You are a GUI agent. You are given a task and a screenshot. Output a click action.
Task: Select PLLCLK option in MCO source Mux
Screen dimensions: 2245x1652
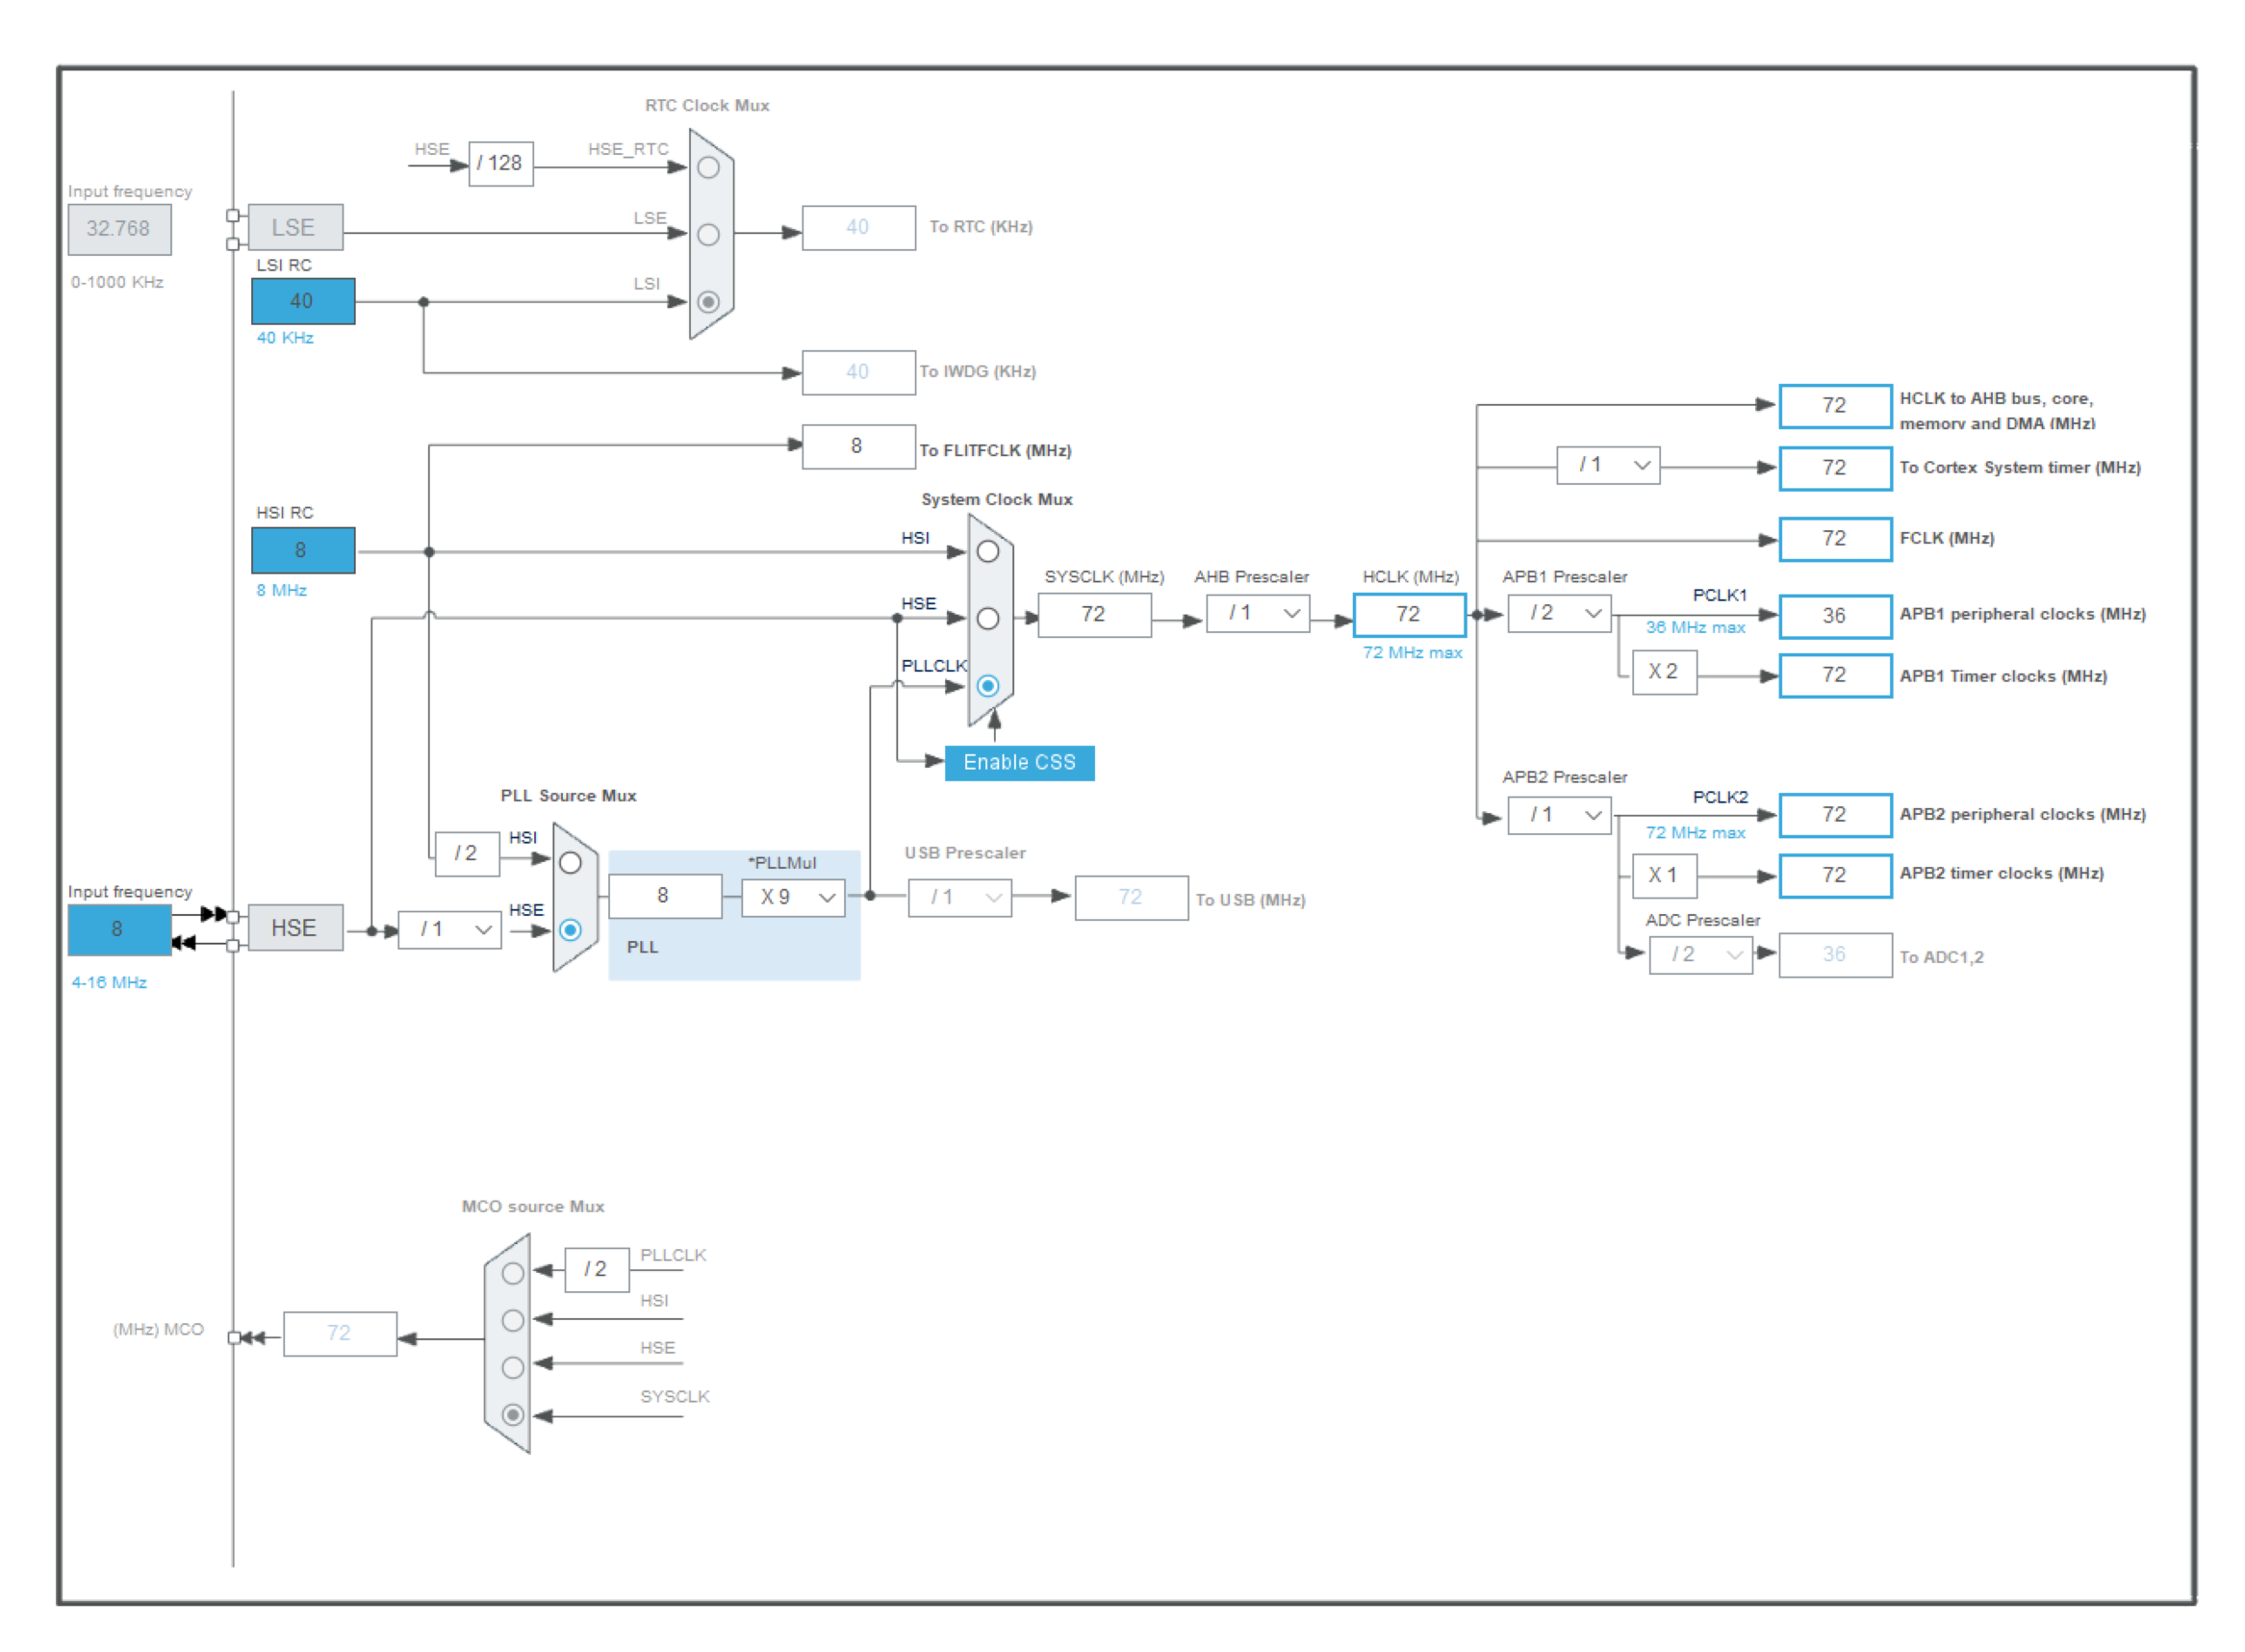point(513,1272)
